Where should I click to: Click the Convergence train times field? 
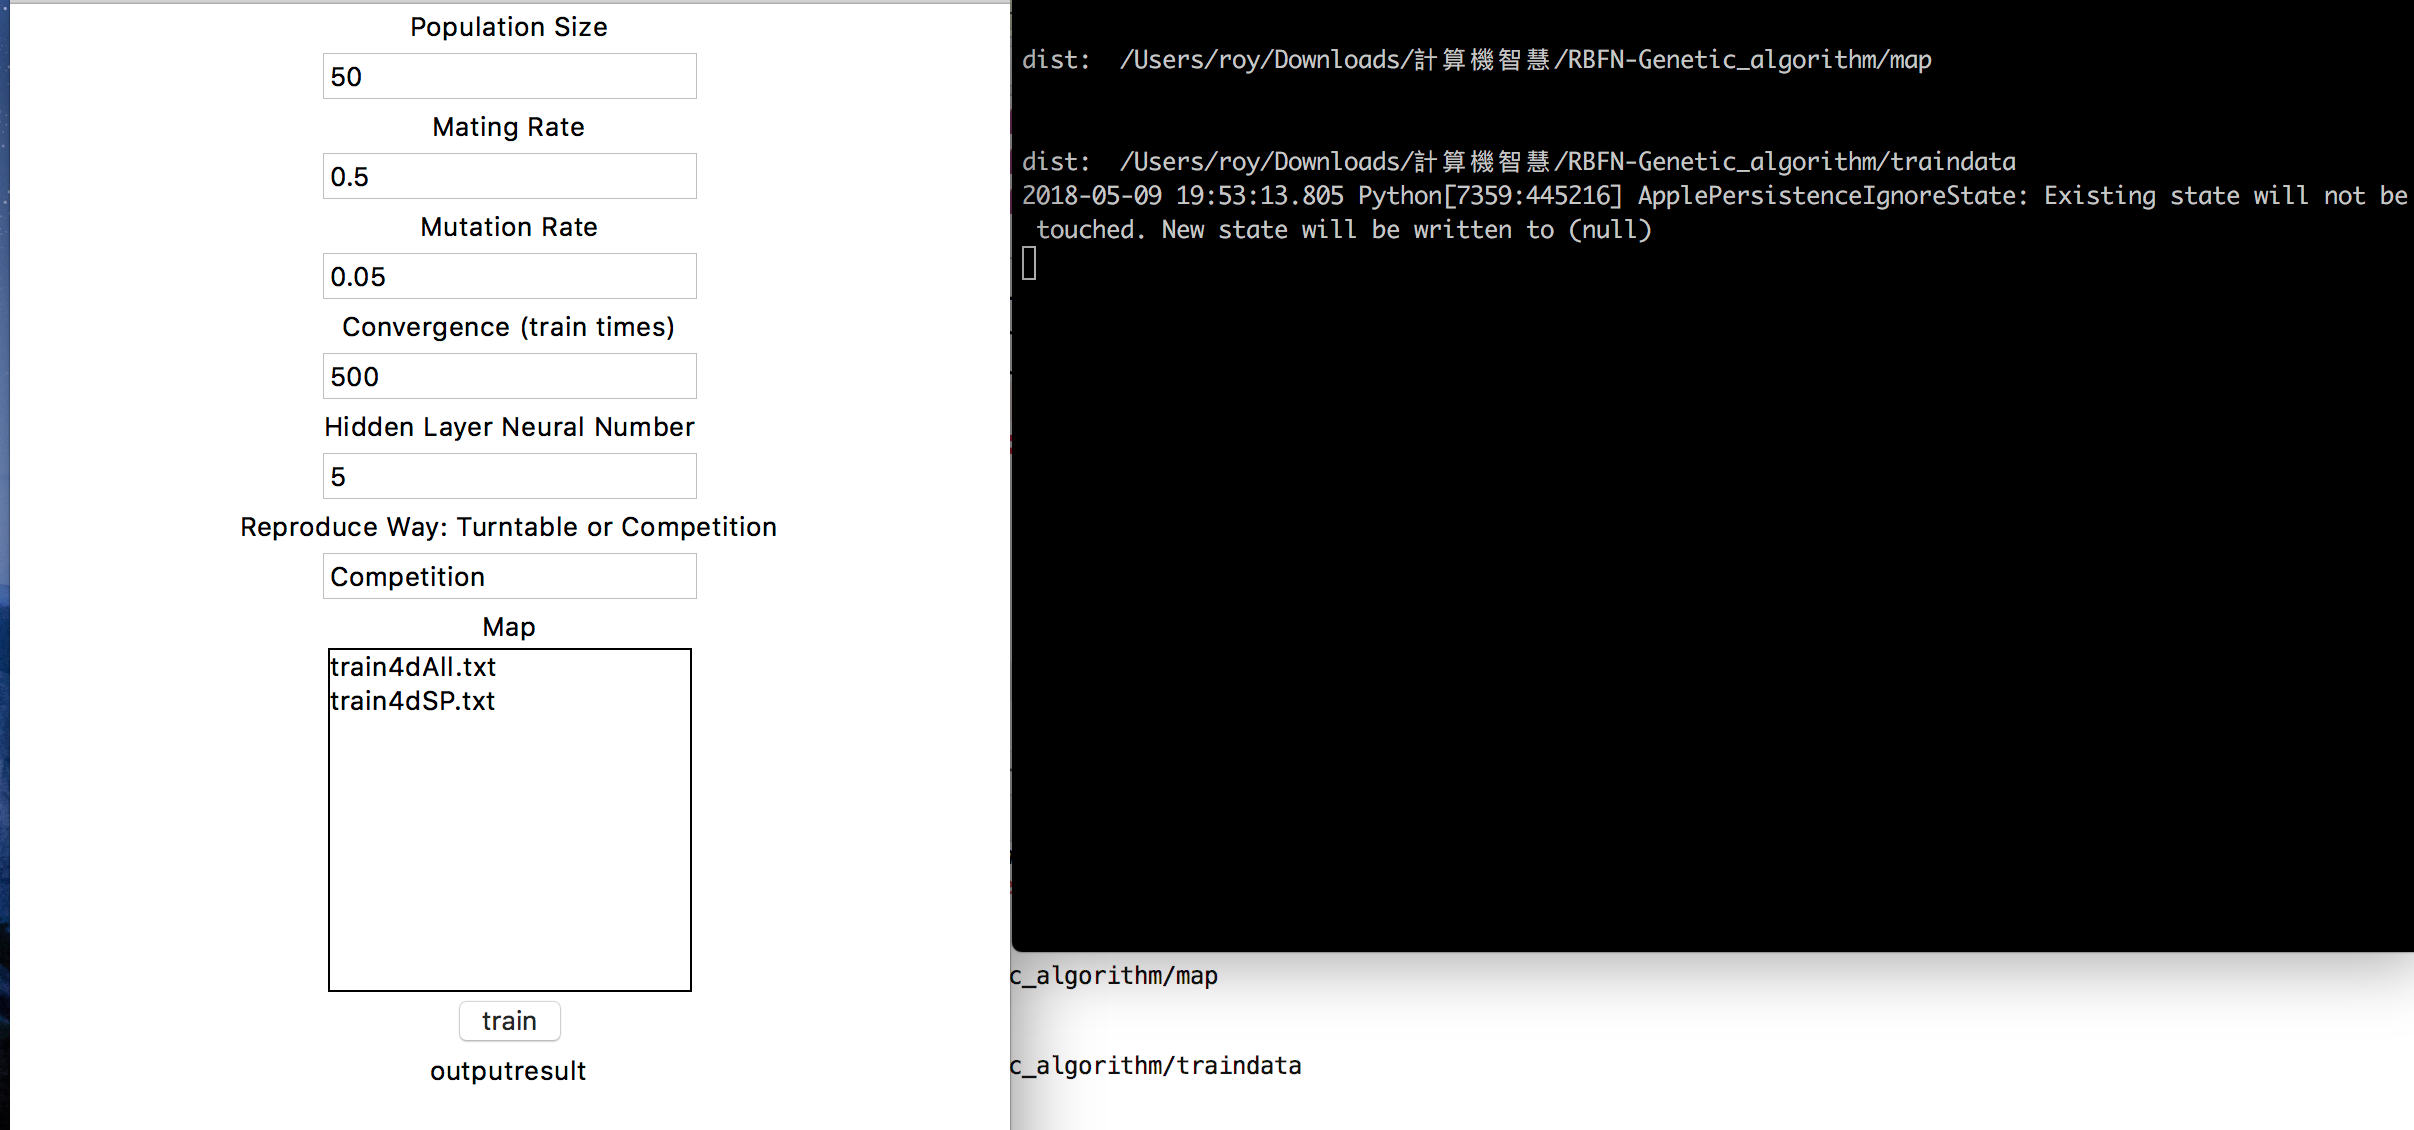pyautogui.click(x=509, y=376)
